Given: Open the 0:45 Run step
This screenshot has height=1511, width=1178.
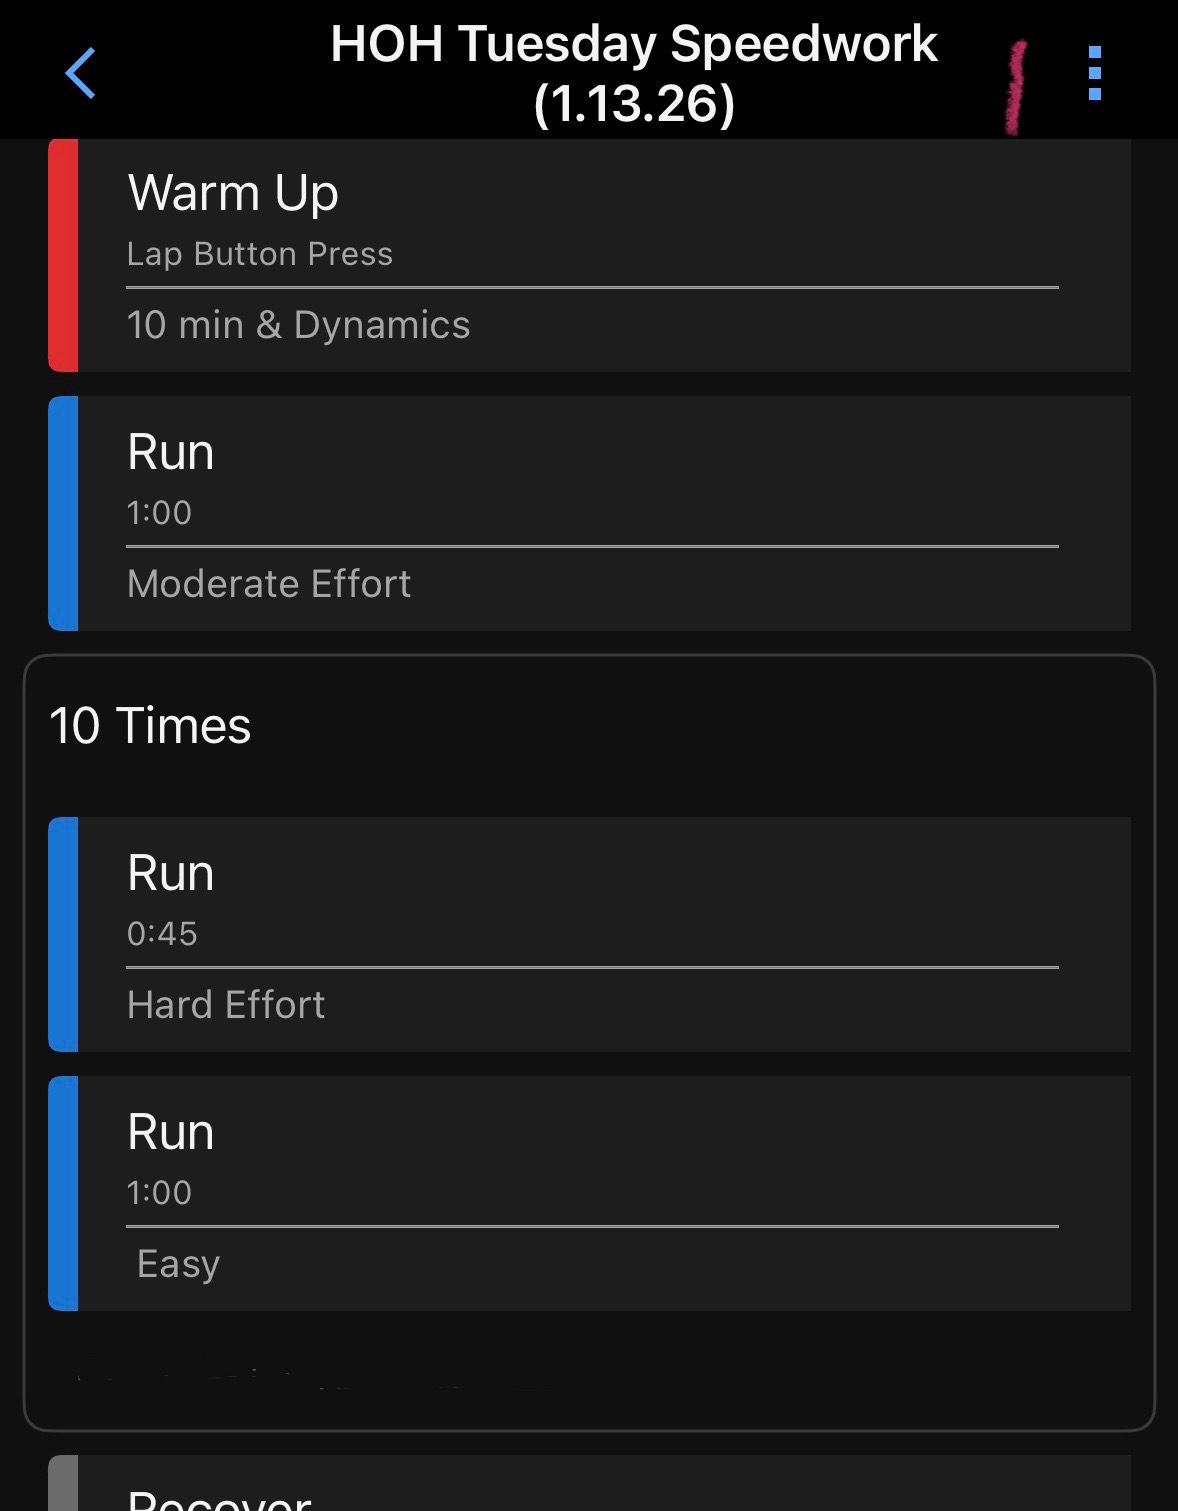Looking at the screenshot, I should pyautogui.click(x=171, y=873).
